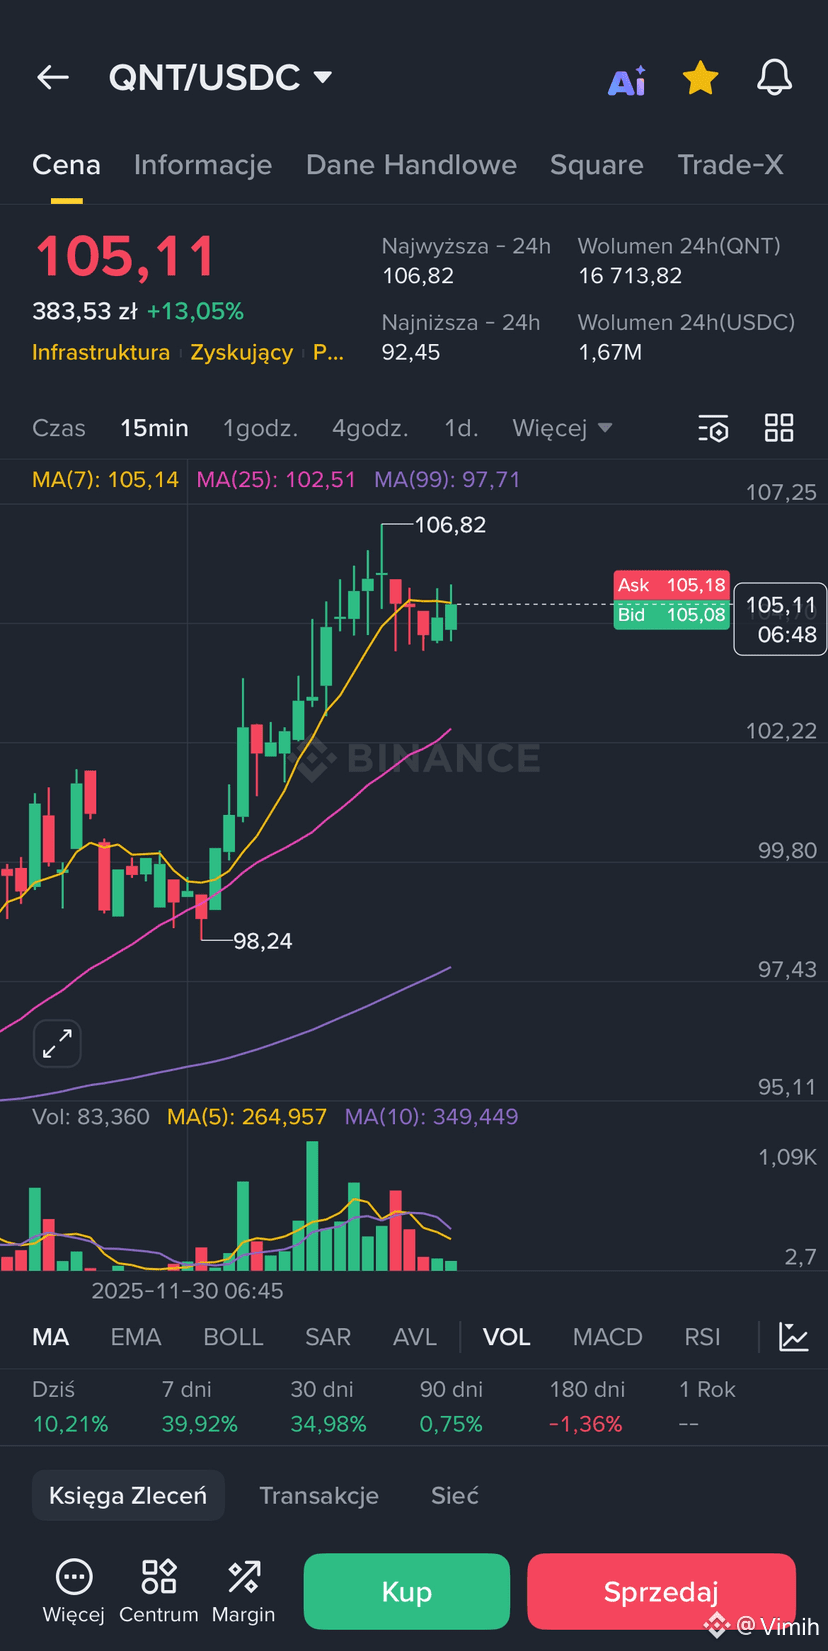Expand the QNT/USDC pair selector

point(221,77)
